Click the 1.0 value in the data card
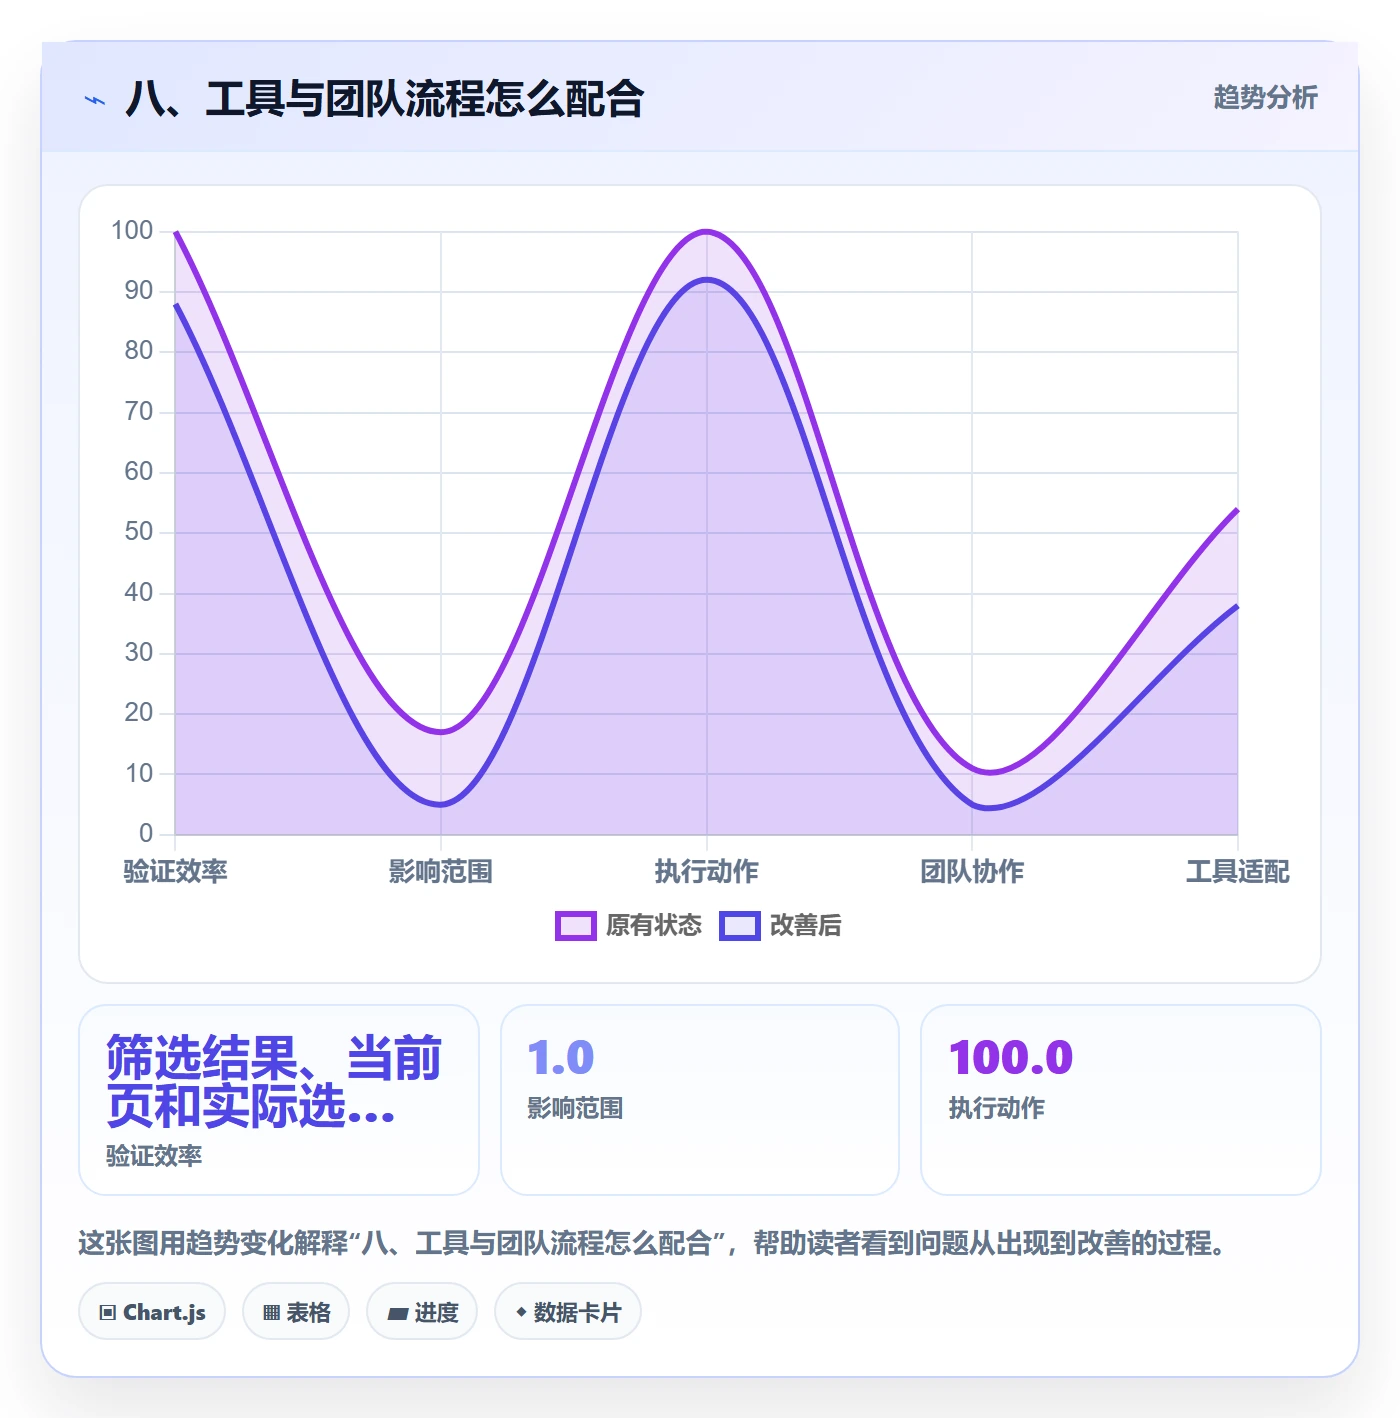The height and width of the screenshot is (1418, 1400). [x=561, y=1058]
